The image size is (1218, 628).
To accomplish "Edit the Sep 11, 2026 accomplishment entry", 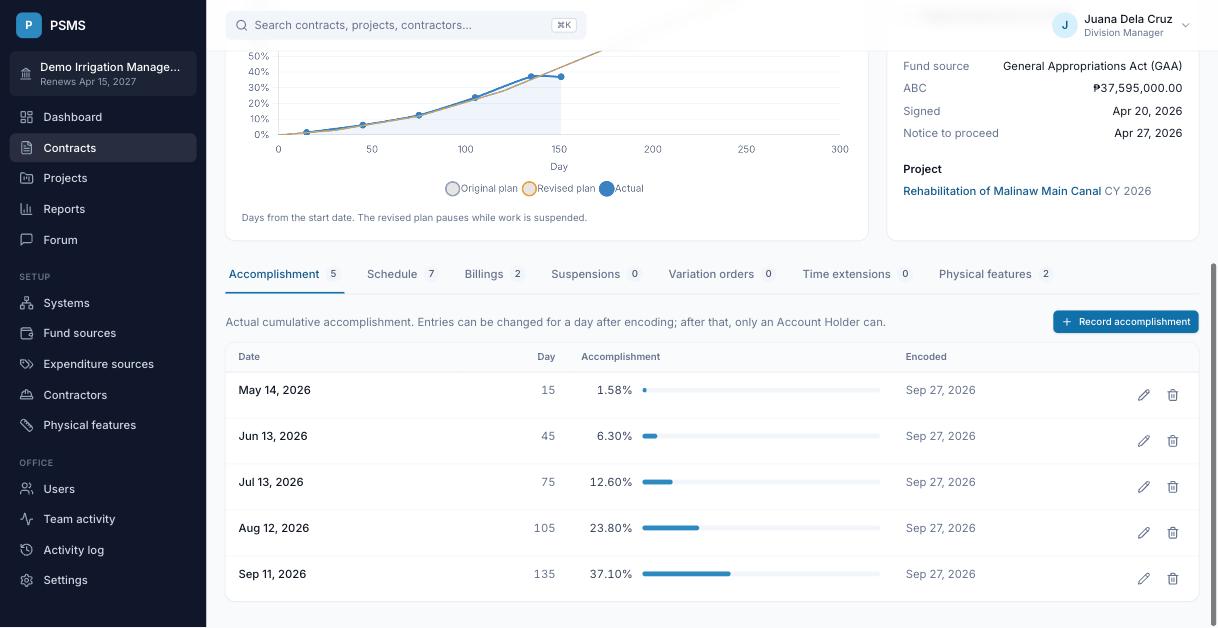I will point(1144,579).
